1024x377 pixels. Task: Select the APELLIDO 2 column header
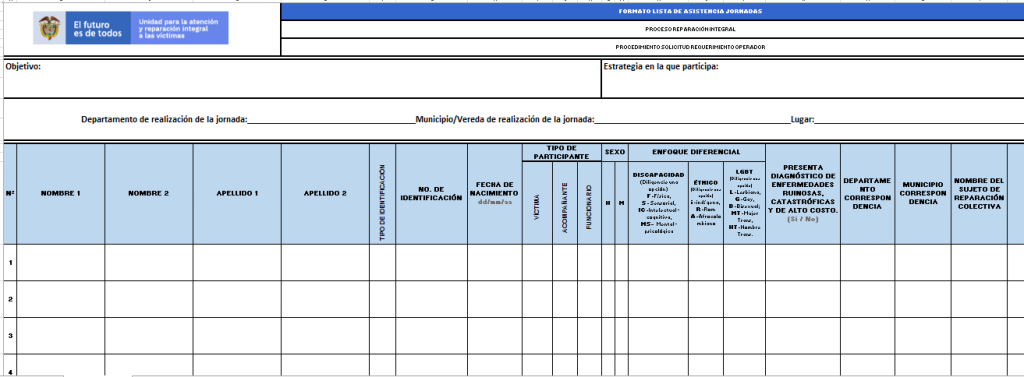click(325, 194)
